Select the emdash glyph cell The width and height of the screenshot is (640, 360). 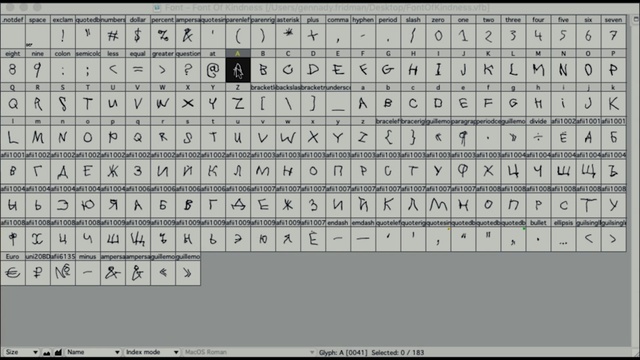pos(362,236)
